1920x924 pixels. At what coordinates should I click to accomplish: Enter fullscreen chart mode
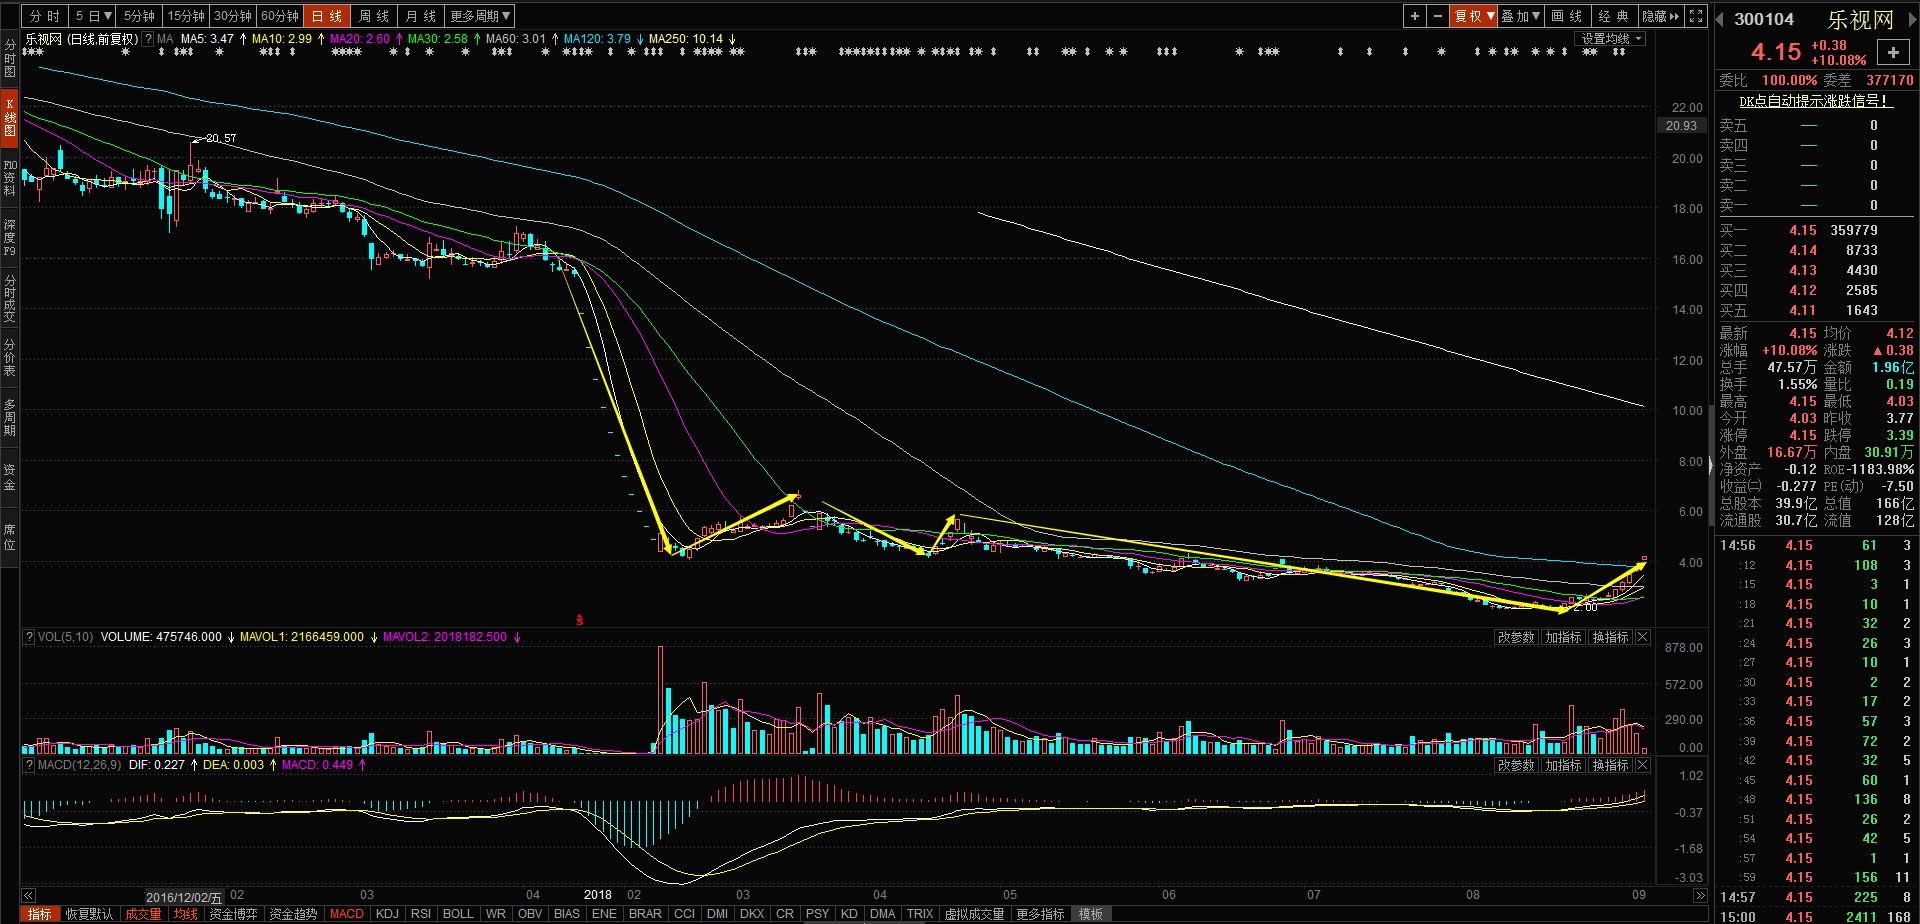click(x=1696, y=16)
